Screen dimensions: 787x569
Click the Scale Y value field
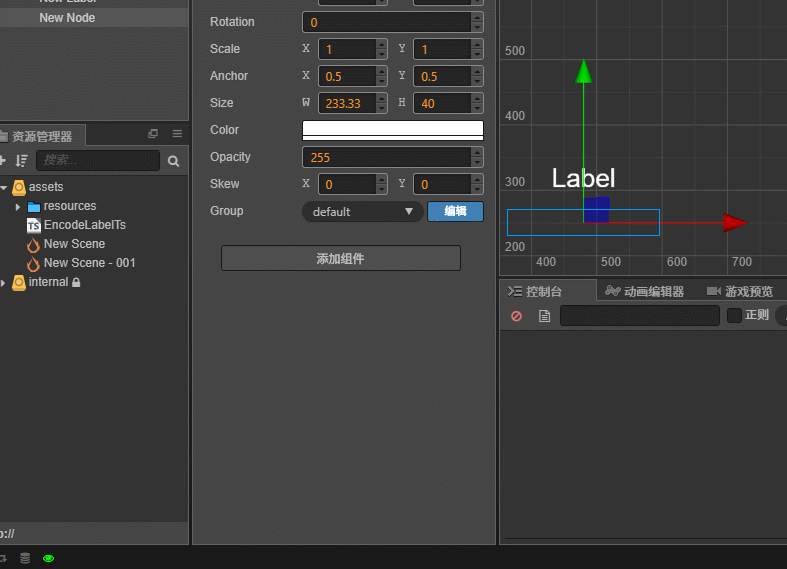[442, 49]
